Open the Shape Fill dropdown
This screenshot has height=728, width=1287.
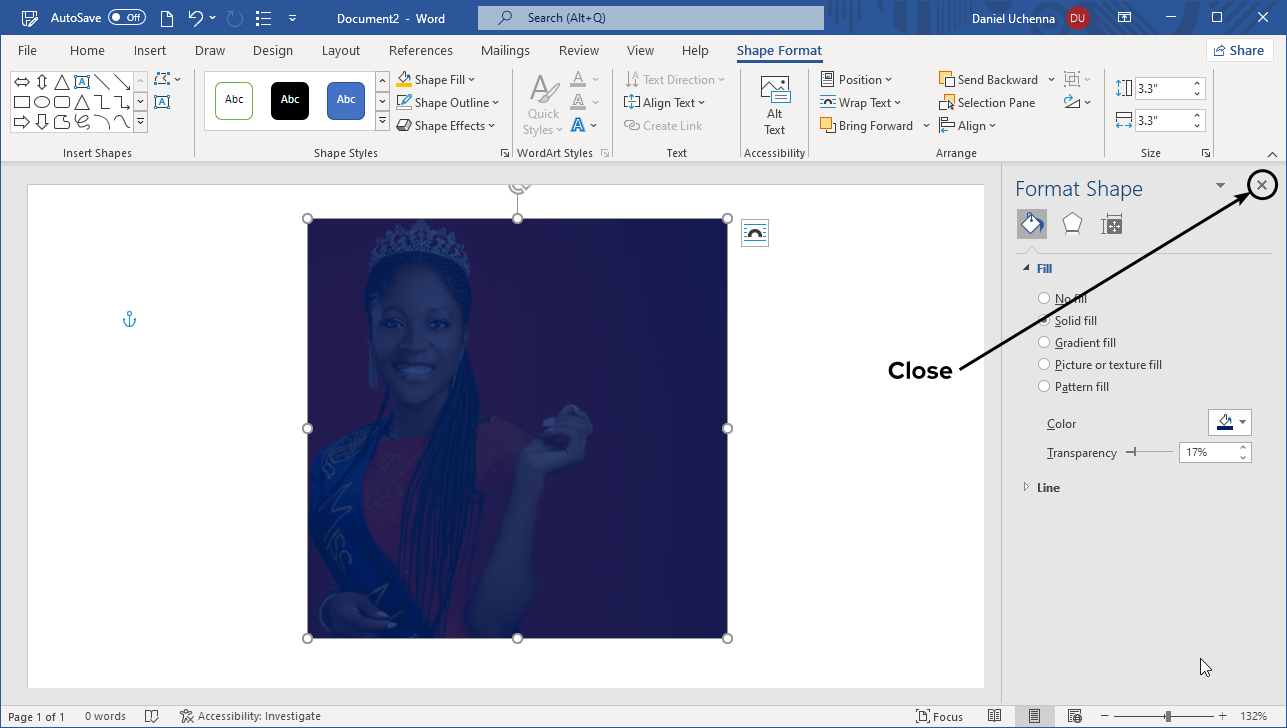437,80
